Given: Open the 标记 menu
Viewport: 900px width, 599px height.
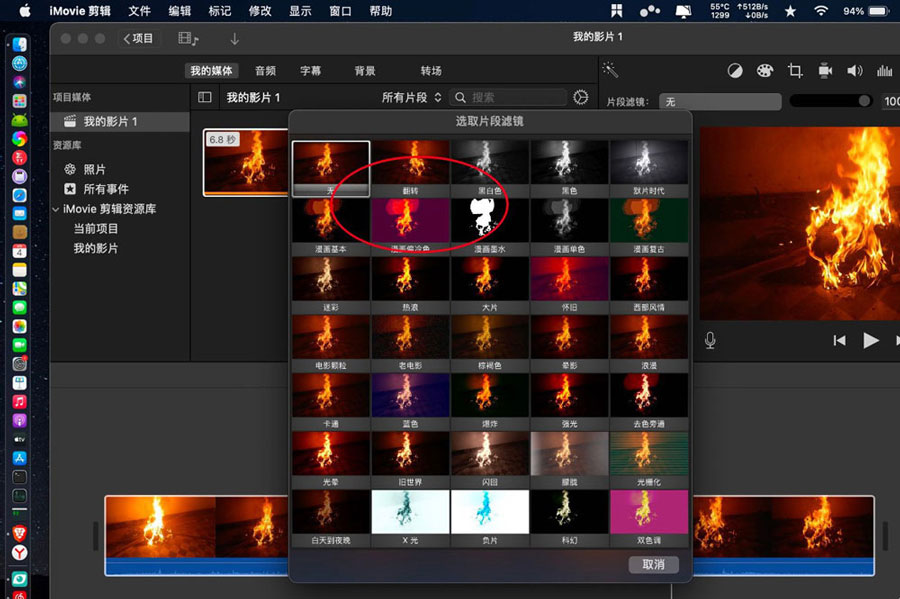Looking at the screenshot, I should coord(219,11).
